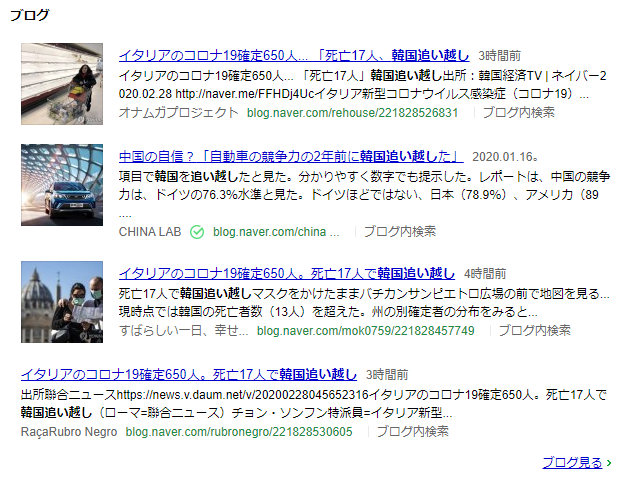Click the 3時間前 timestamp of first result
The image size is (624, 486).
coord(499,56)
